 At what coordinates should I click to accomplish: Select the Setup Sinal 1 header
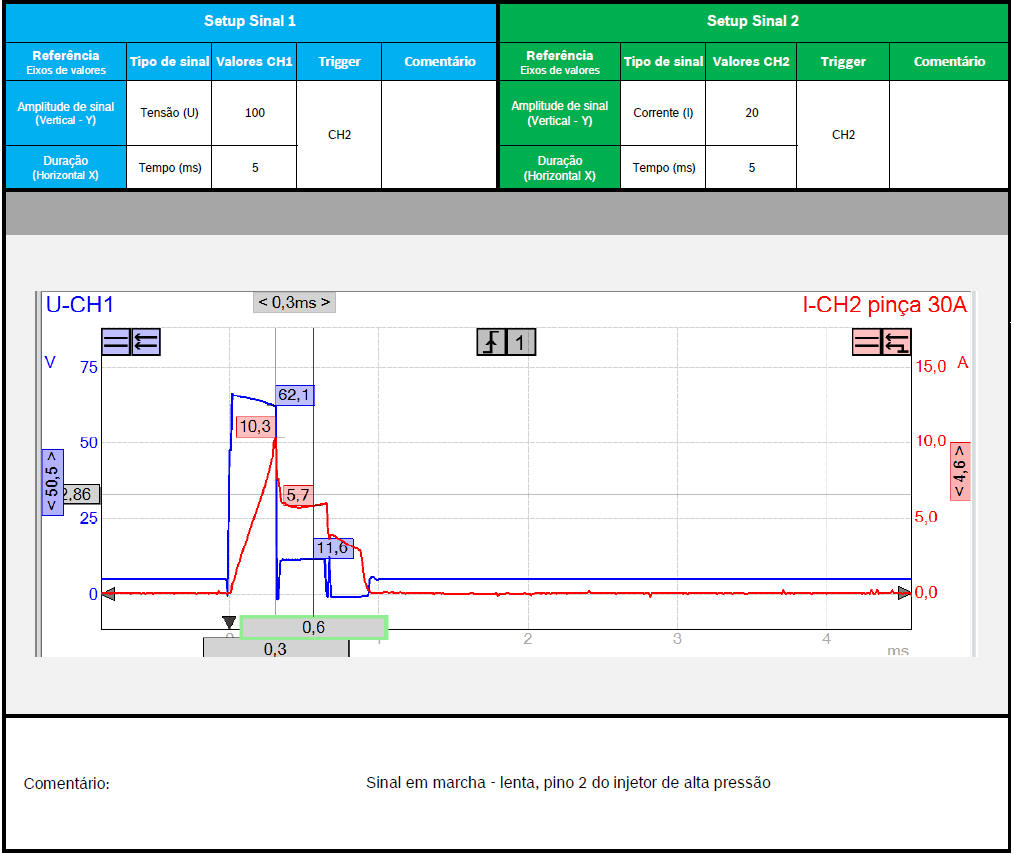[x=250, y=21]
